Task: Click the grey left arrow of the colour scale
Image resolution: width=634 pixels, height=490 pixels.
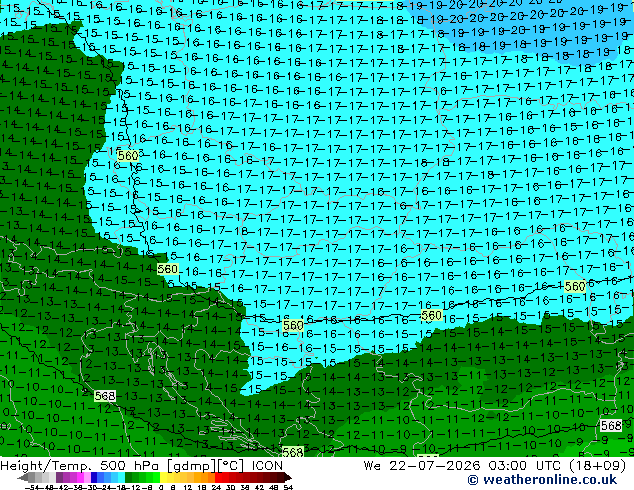Action: click(22, 478)
